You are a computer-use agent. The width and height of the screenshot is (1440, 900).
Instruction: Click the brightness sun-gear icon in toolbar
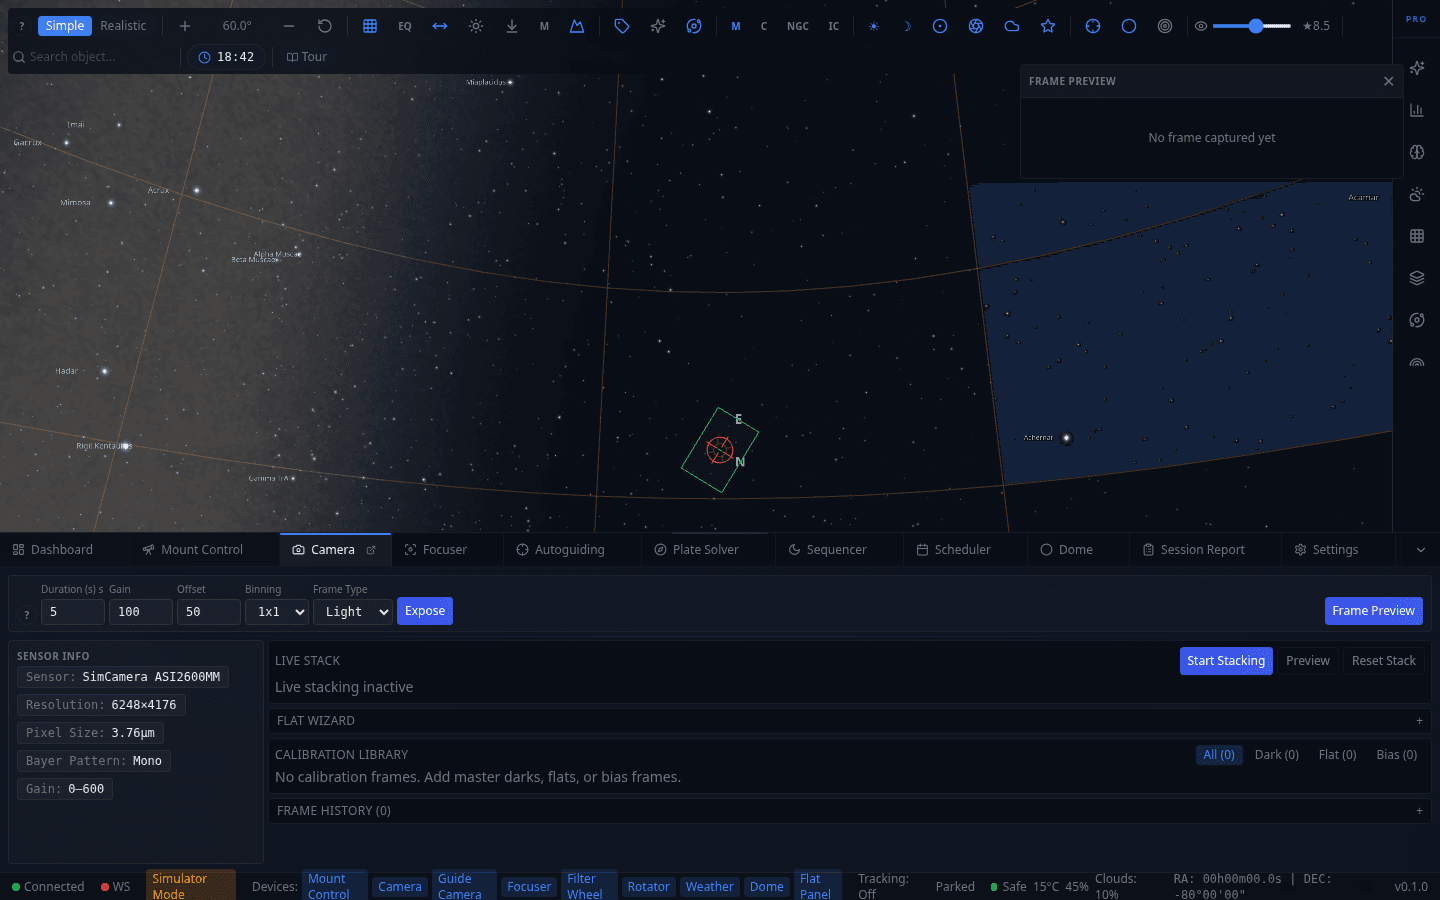[x=476, y=26]
